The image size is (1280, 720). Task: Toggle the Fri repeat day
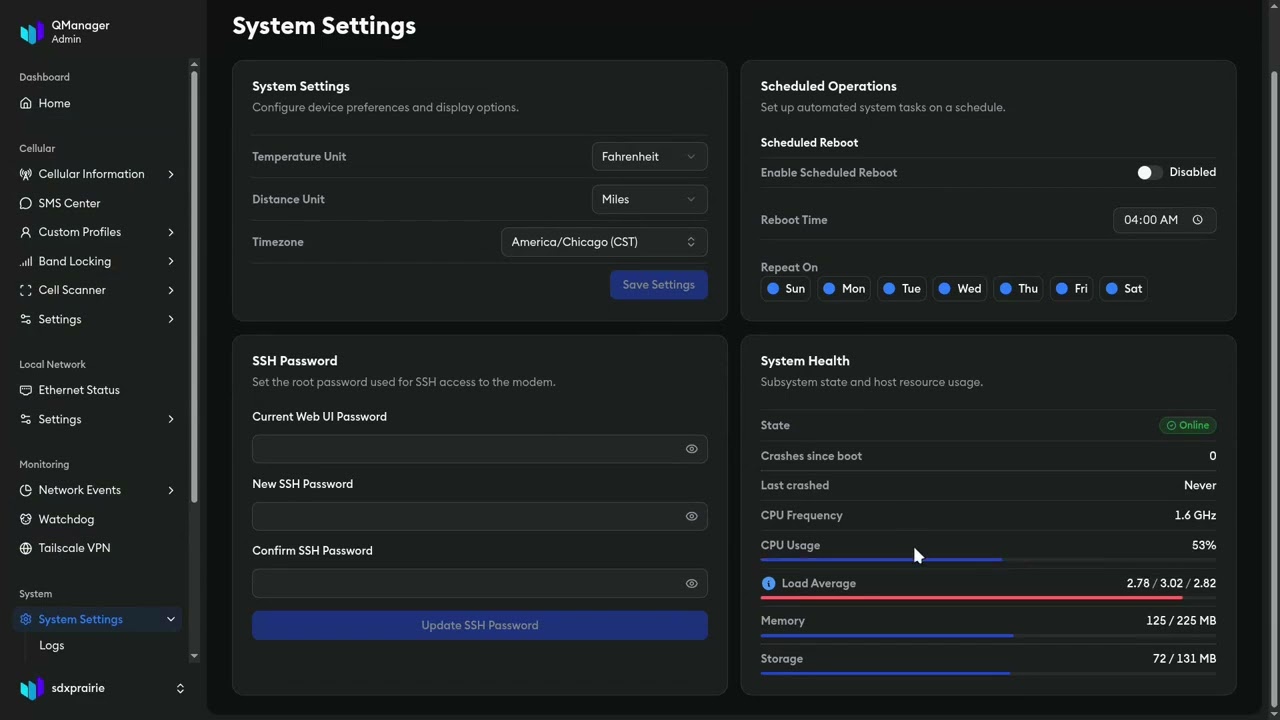pyautogui.click(x=1072, y=289)
